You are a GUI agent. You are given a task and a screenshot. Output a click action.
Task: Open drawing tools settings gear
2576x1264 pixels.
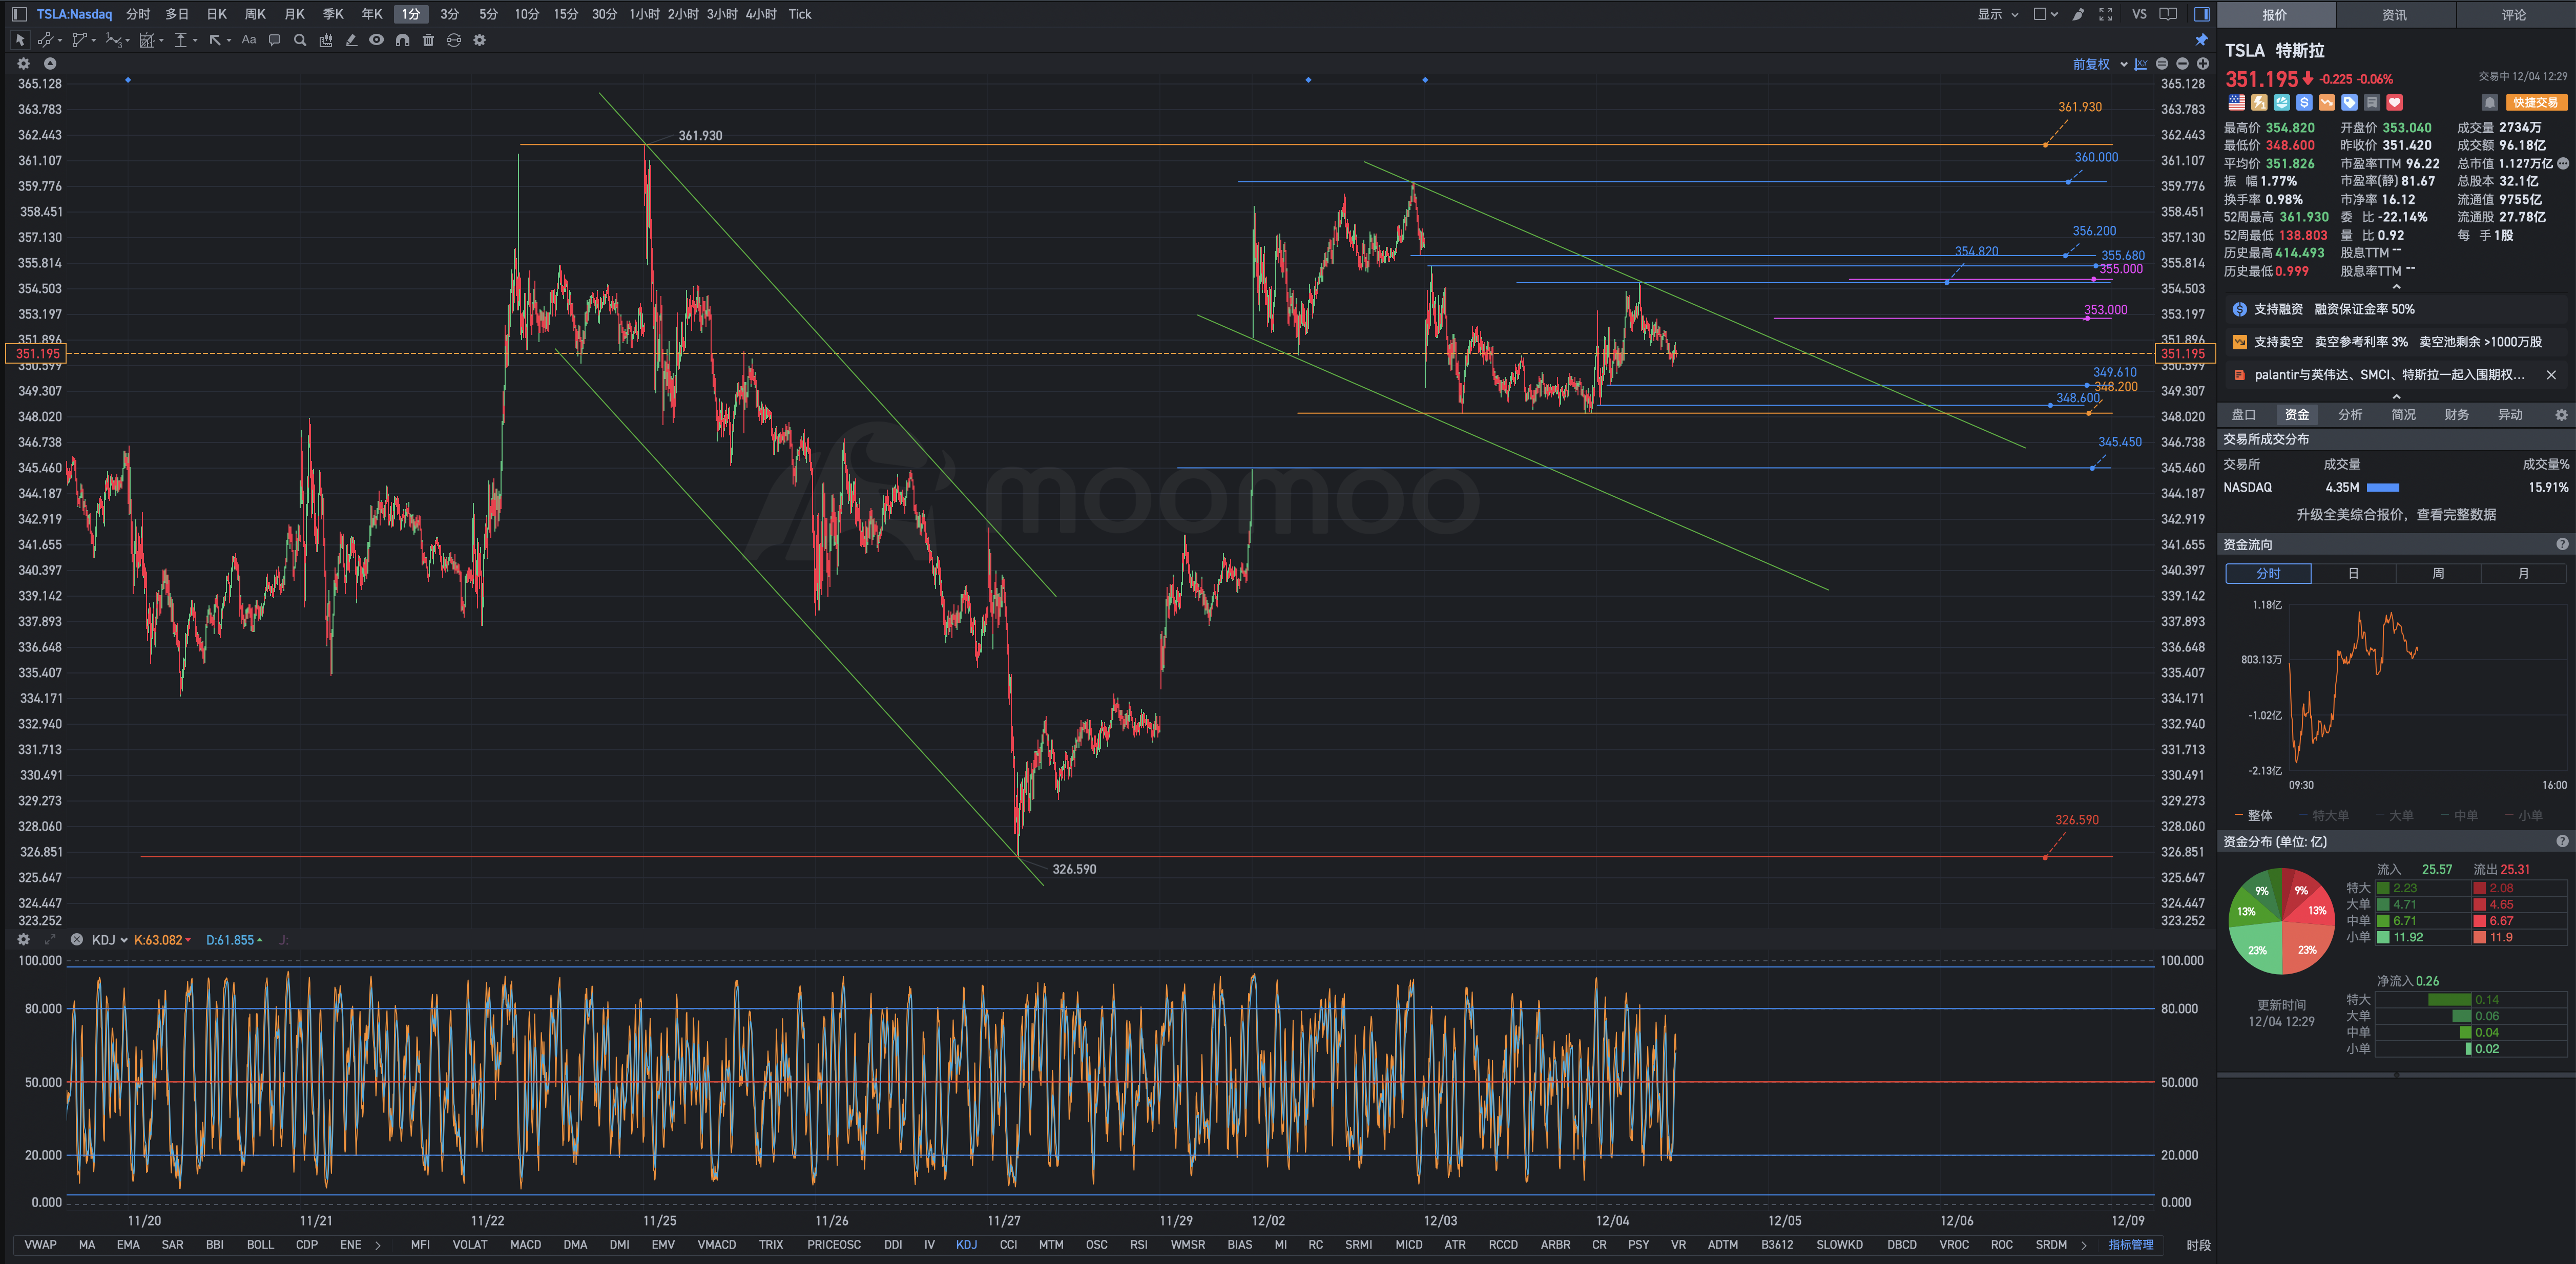[x=479, y=40]
